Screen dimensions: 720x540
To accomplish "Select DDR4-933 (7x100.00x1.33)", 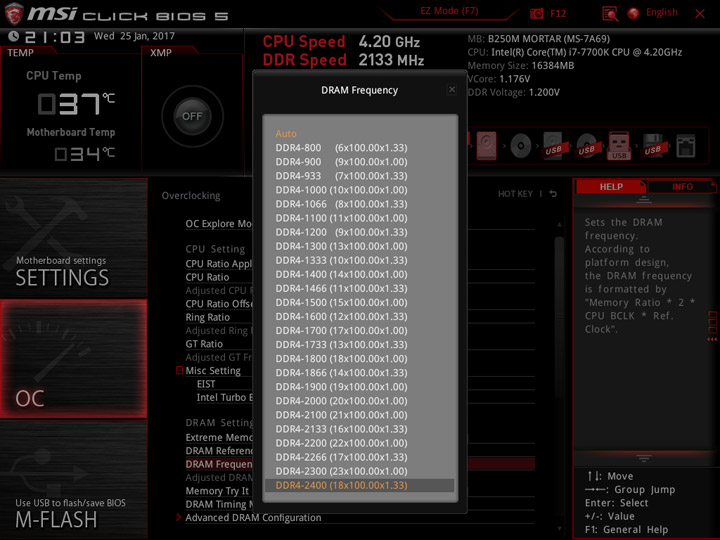I will (341, 176).
